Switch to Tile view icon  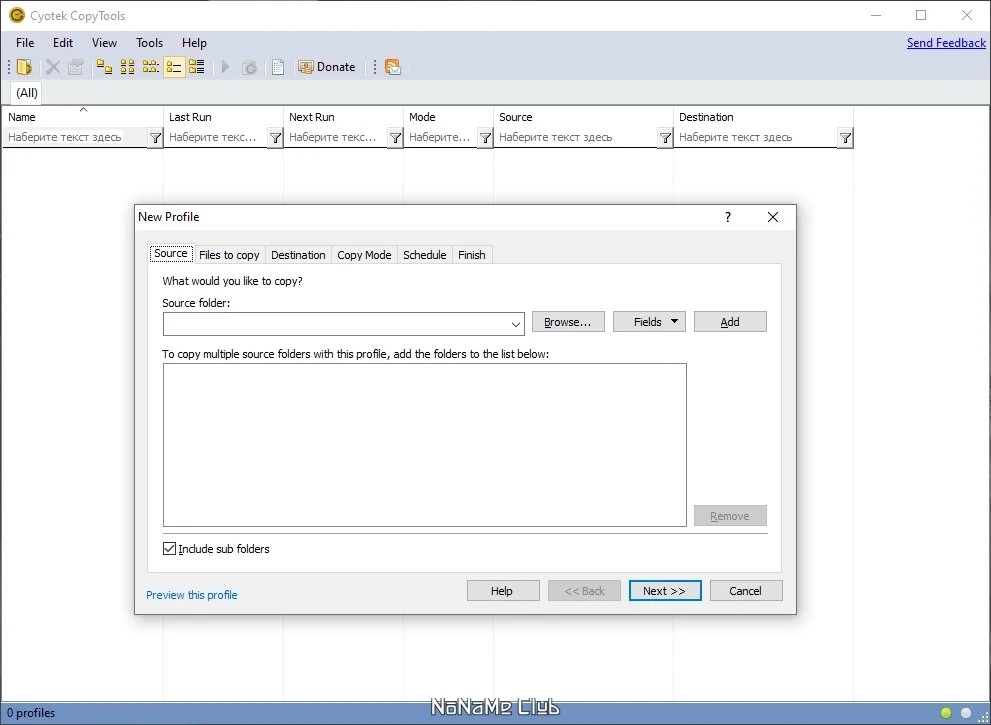(150, 67)
